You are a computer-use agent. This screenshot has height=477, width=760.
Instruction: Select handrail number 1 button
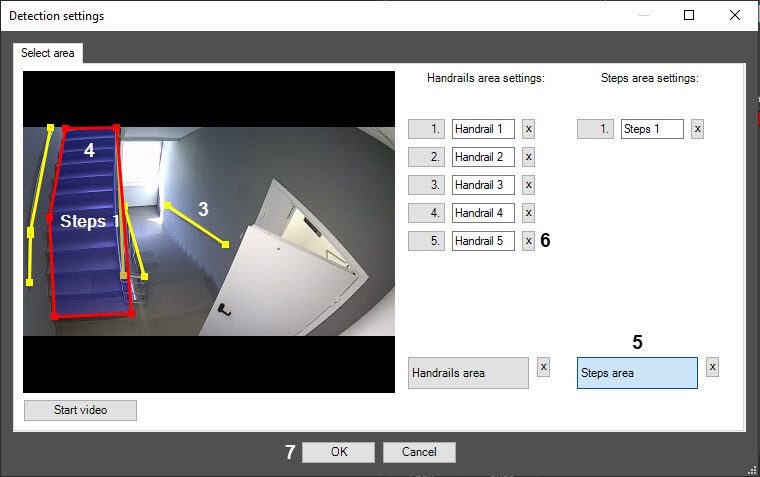point(427,129)
